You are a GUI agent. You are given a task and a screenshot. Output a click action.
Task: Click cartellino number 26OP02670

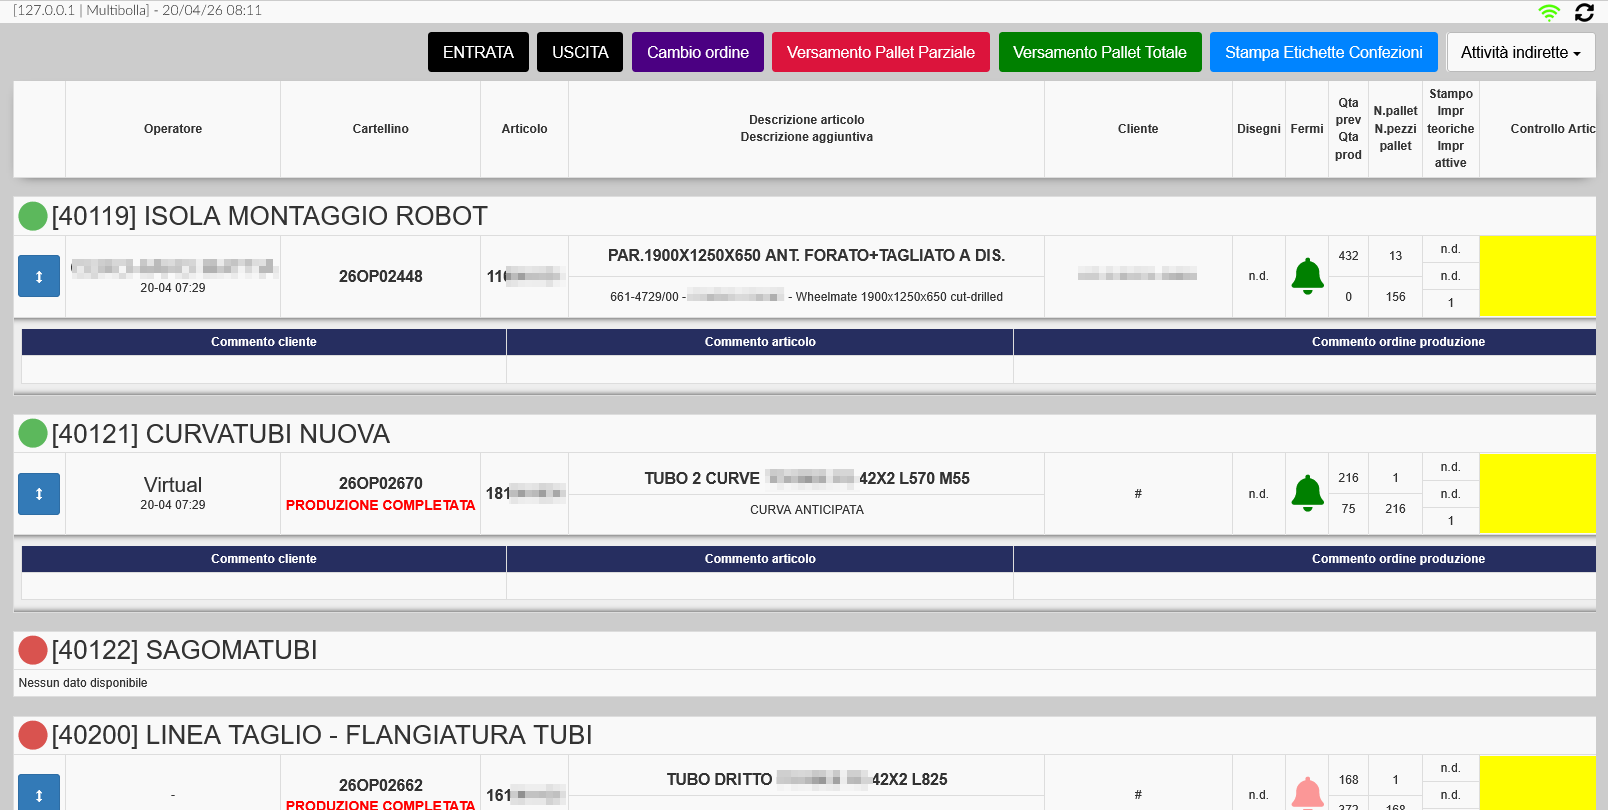point(381,483)
